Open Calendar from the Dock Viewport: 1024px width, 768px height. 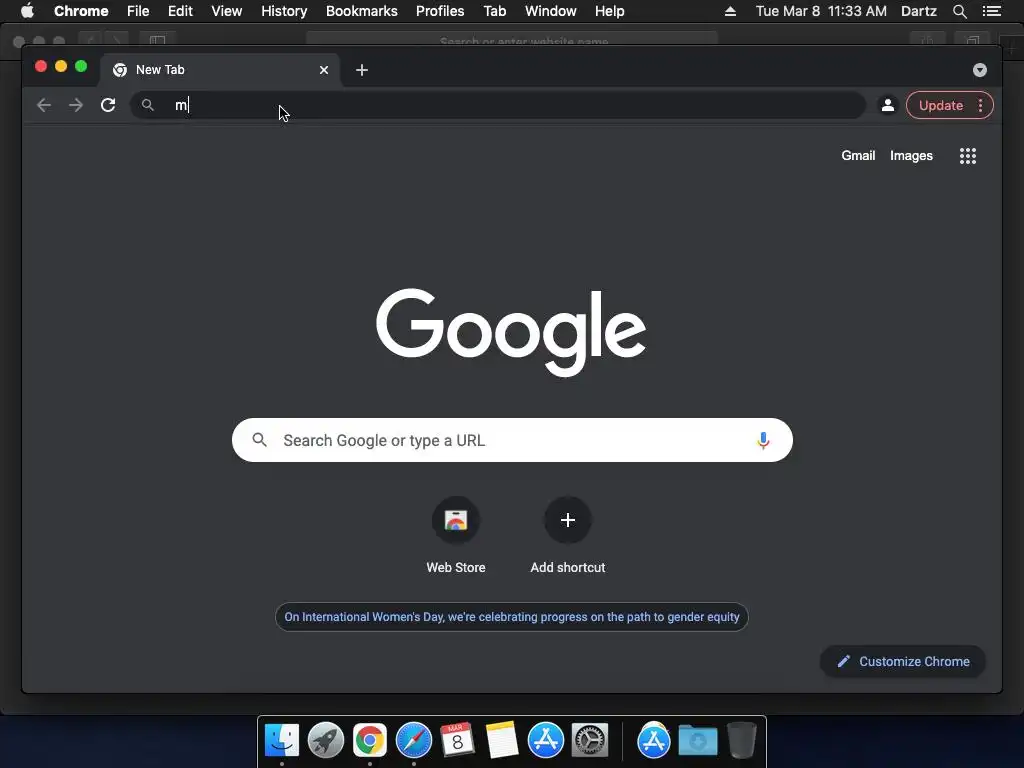457,741
